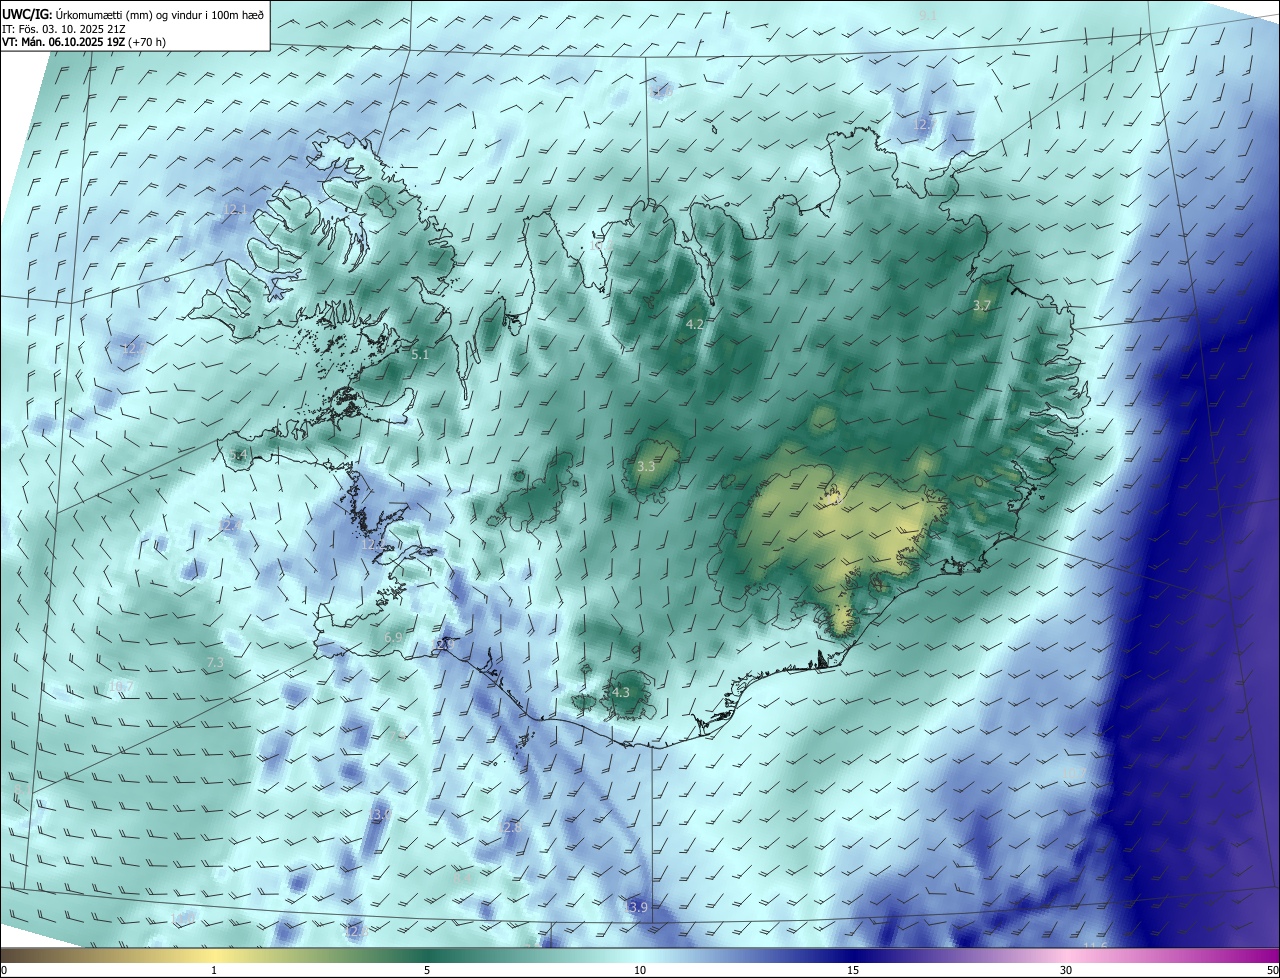Click the 12.1 value label over the Westfjords
Screen dimensions: 1280x978
234,209
